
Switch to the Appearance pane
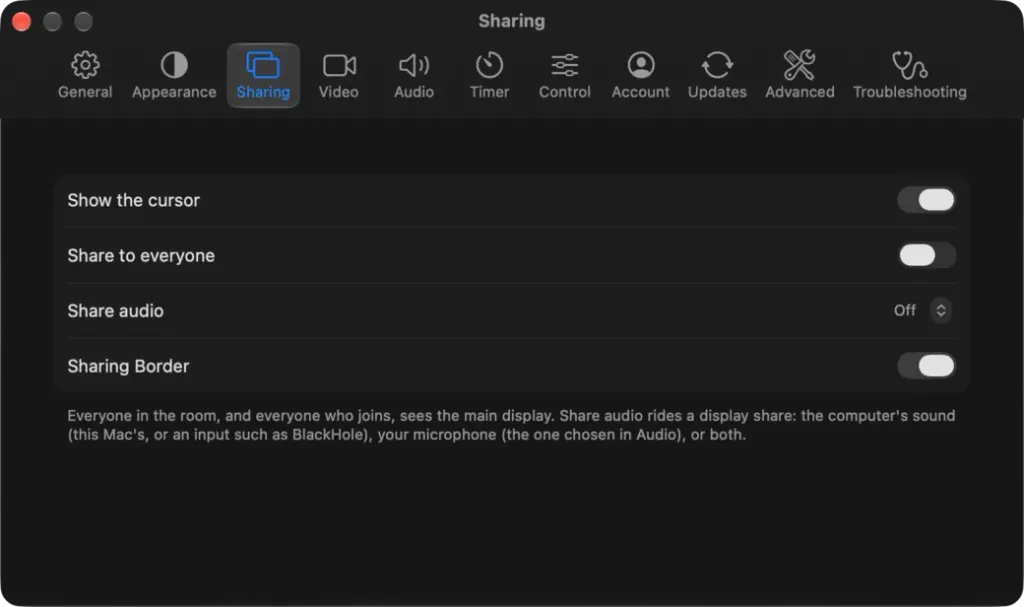[174, 75]
